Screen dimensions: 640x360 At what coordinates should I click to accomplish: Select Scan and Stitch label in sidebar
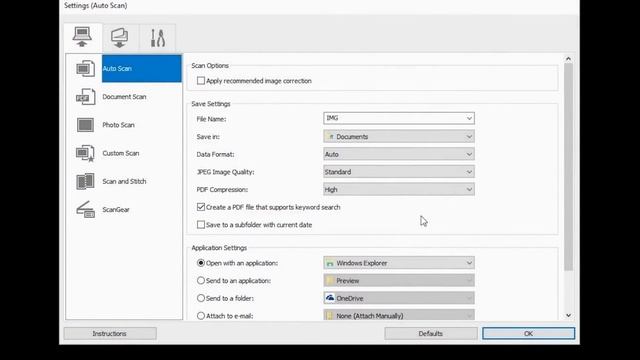point(124,181)
